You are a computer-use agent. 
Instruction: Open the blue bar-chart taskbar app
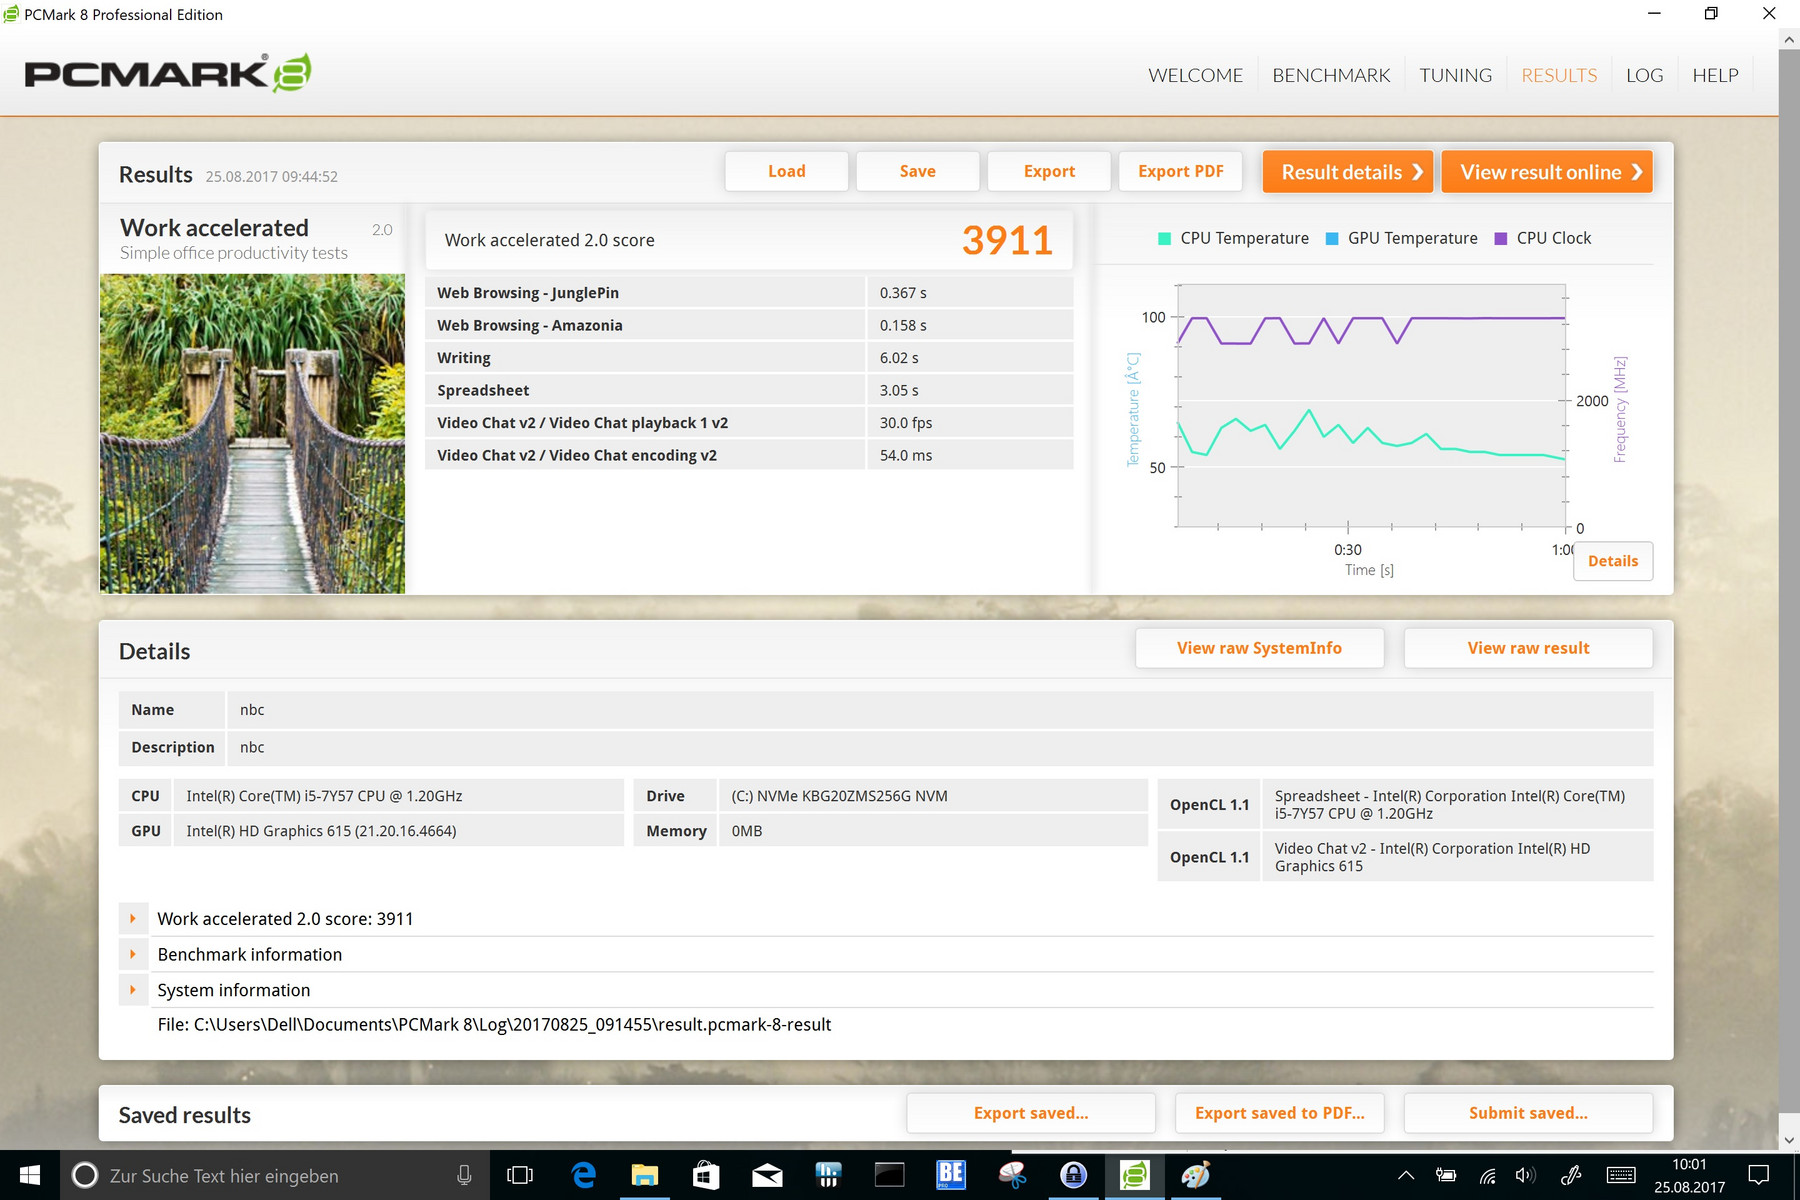click(x=828, y=1175)
